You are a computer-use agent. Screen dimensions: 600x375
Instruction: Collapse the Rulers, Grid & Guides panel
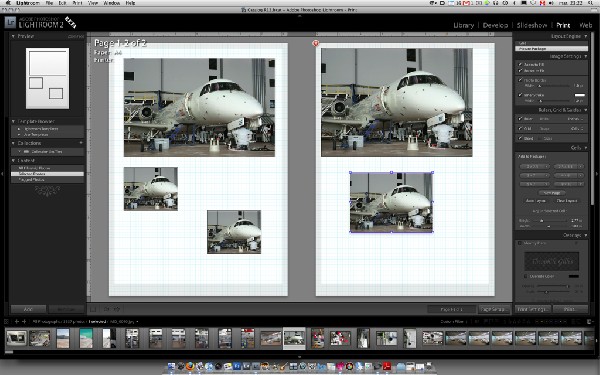point(585,110)
